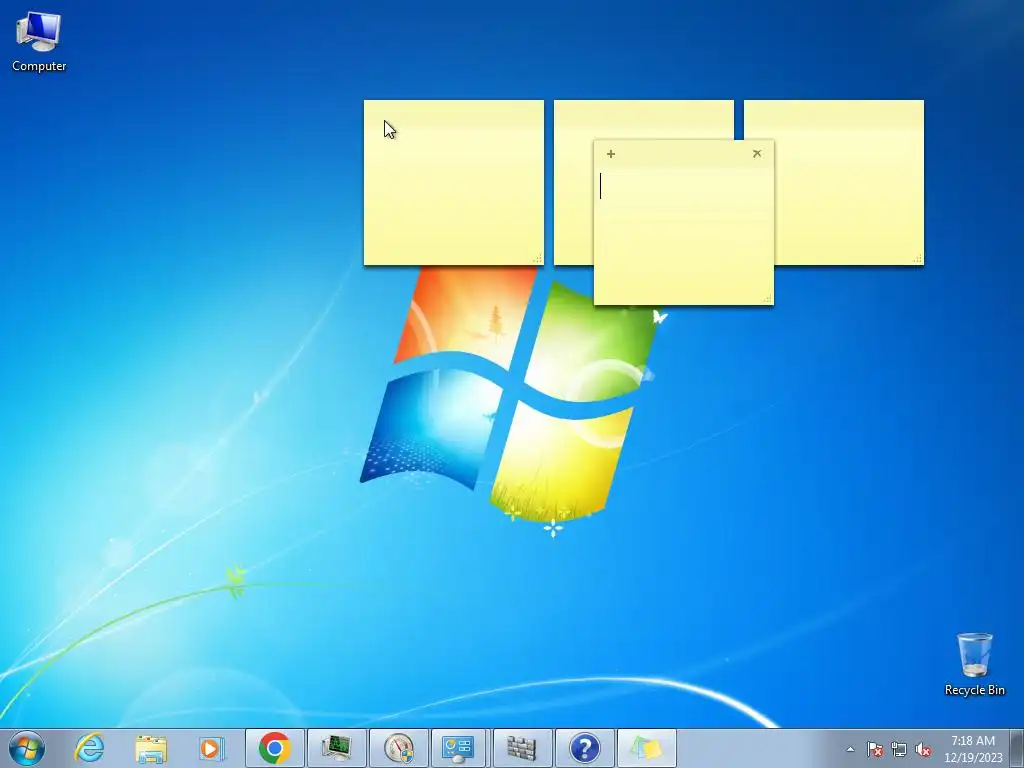Switch to Sticky Notes on the taskbar
1024x768 pixels.
tap(647, 748)
